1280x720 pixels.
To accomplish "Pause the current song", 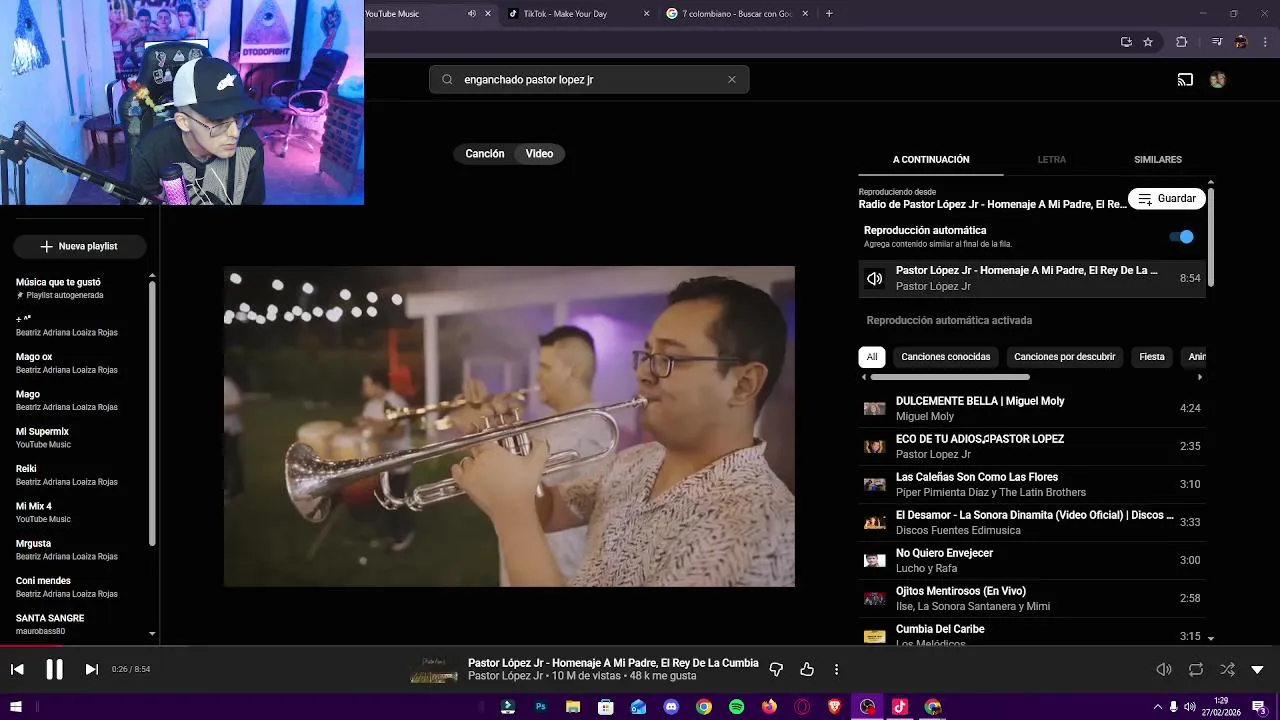I will click(54, 669).
